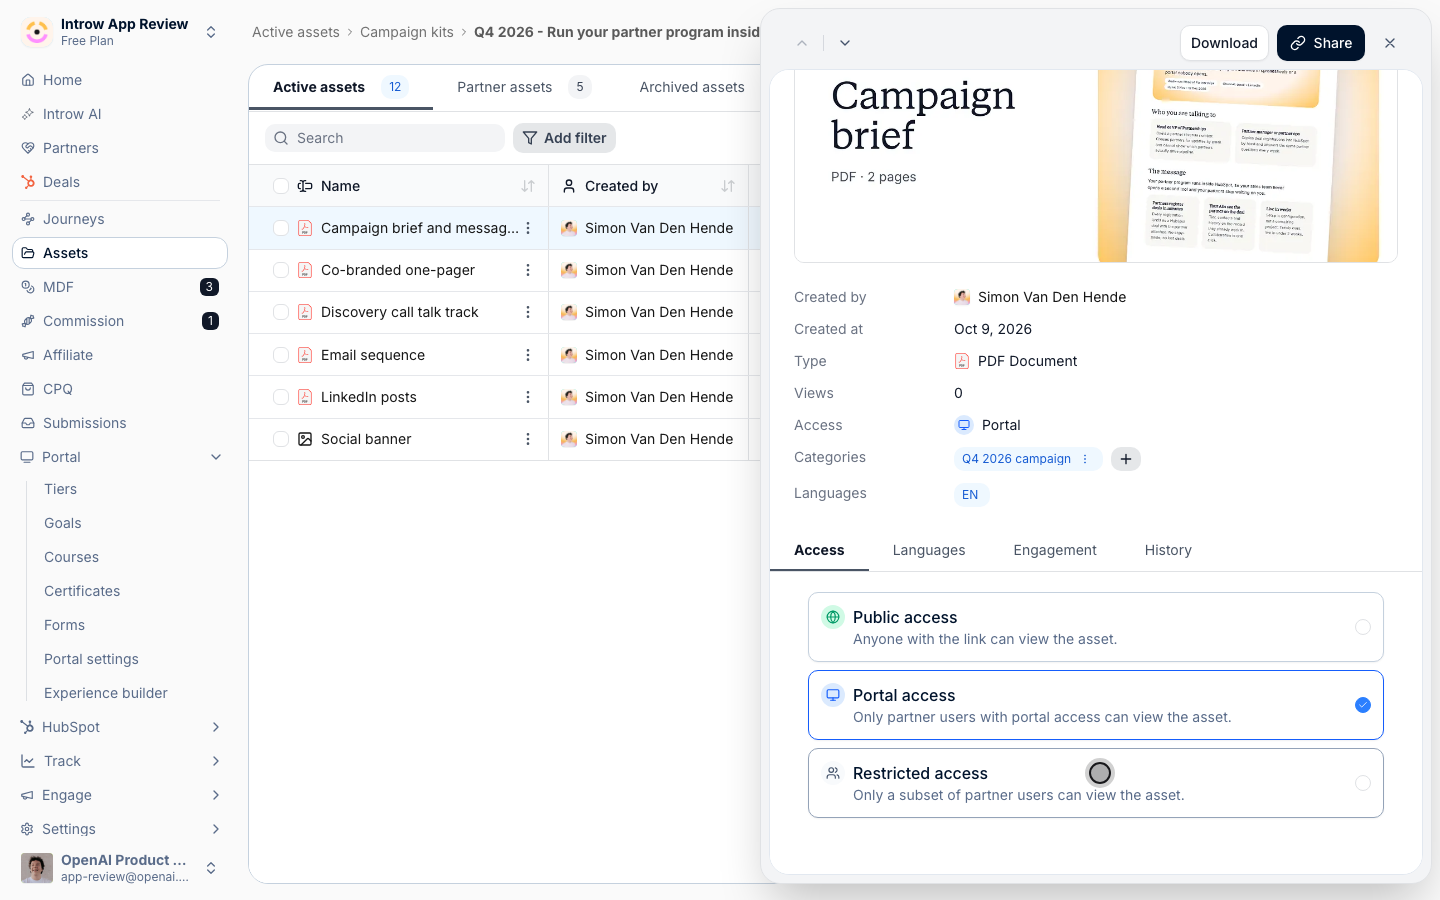Click the Home house icon in sidebar
1440x900 pixels.
click(x=28, y=80)
